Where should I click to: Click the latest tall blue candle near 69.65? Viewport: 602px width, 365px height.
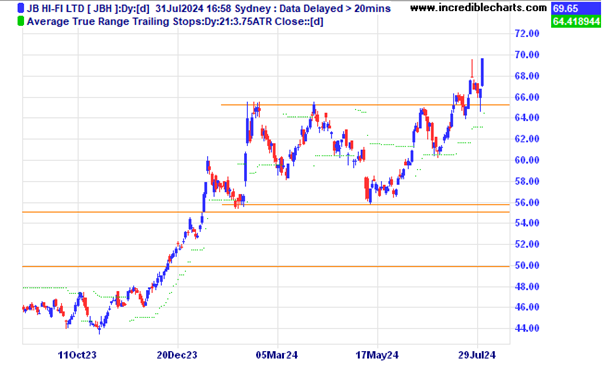point(482,72)
